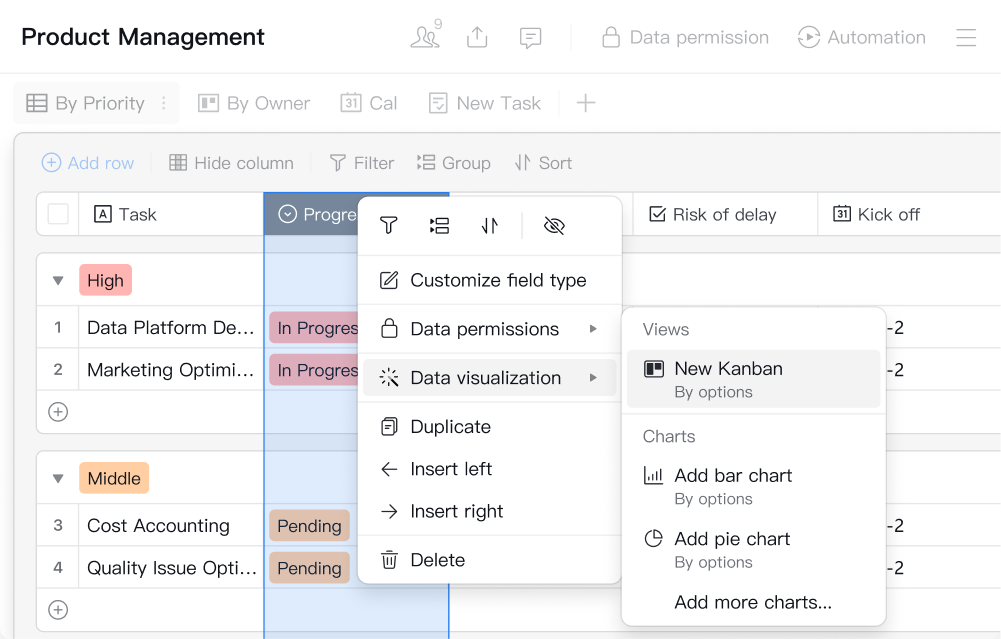Open the comments icon in header
The width and height of the screenshot is (1001, 639).
coord(531,38)
